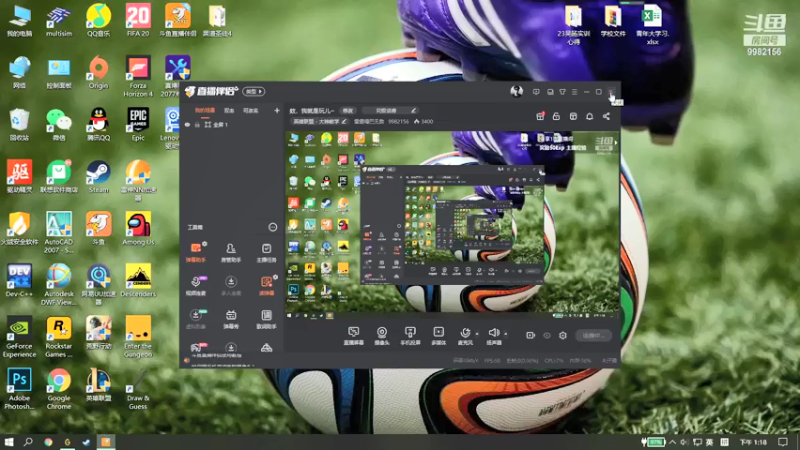Click the room number 9982156
Image resolution: width=800 pixels, height=450 pixels.
coord(398,121)
